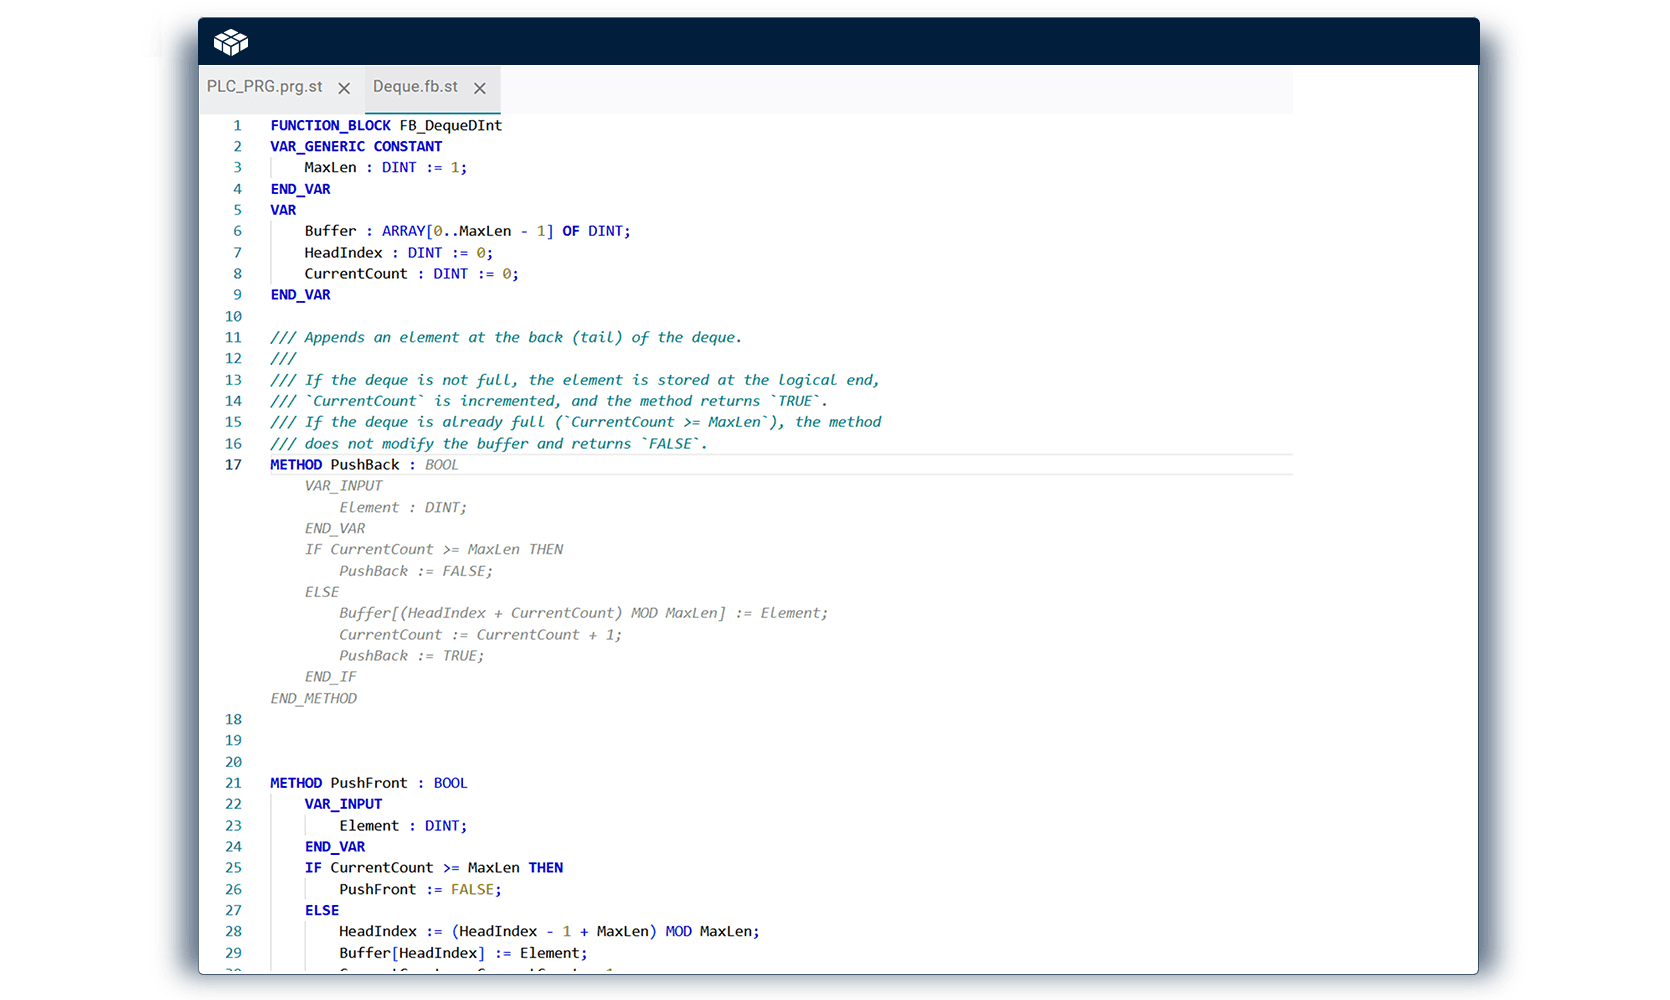Screen dimensions: 1670x1000
Task: Click the greyed END_METHOD suggestion text
Action: click(313, 699)
